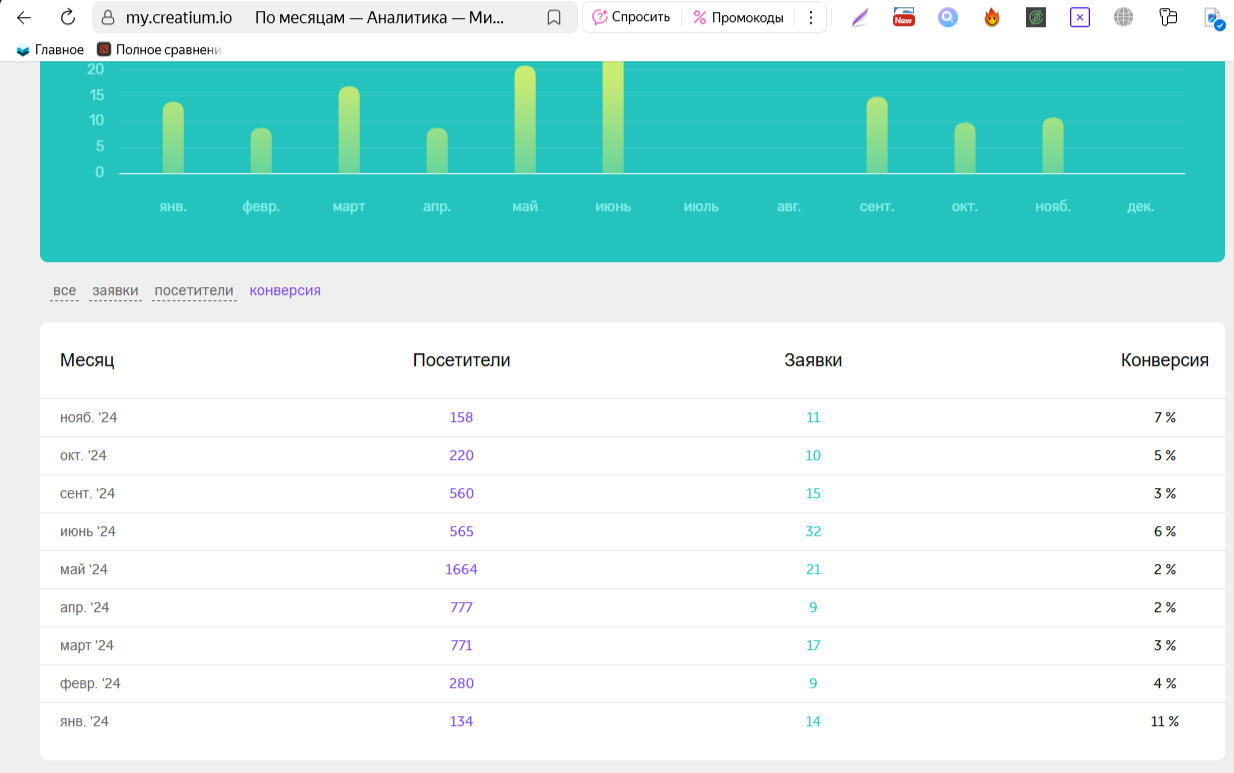Click the март bar in the chart
The image size is (1234, 773).
click(349, 130)
